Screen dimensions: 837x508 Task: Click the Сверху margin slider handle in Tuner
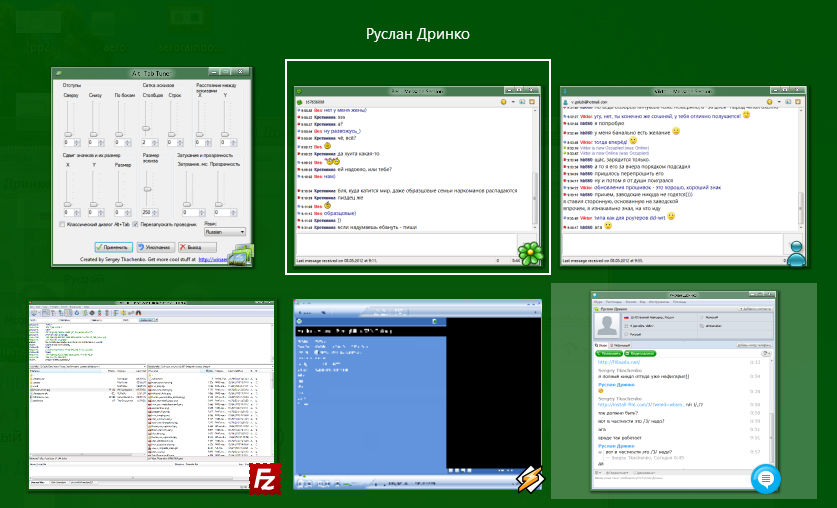coord(68,134)
